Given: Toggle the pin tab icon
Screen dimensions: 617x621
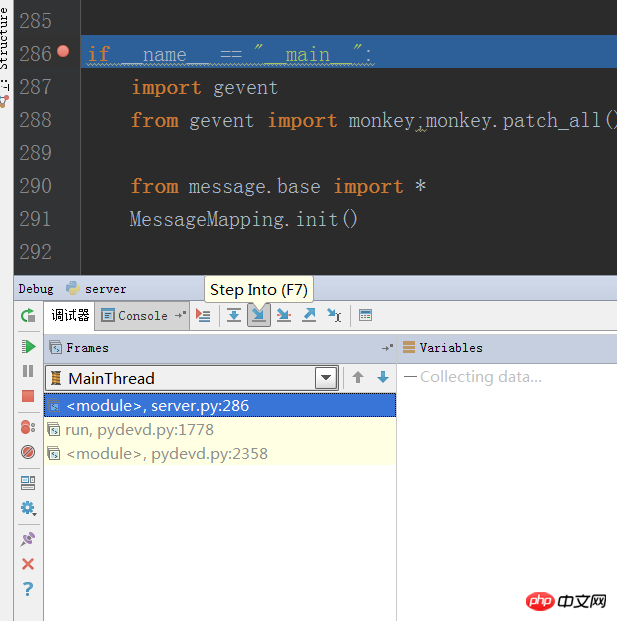Looking at the screenshot, I should [28, 539].
